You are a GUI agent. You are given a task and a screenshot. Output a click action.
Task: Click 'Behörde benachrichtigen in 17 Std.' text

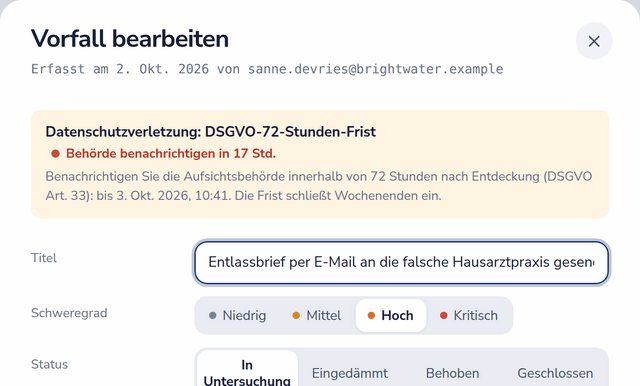[x=171, y=153]
